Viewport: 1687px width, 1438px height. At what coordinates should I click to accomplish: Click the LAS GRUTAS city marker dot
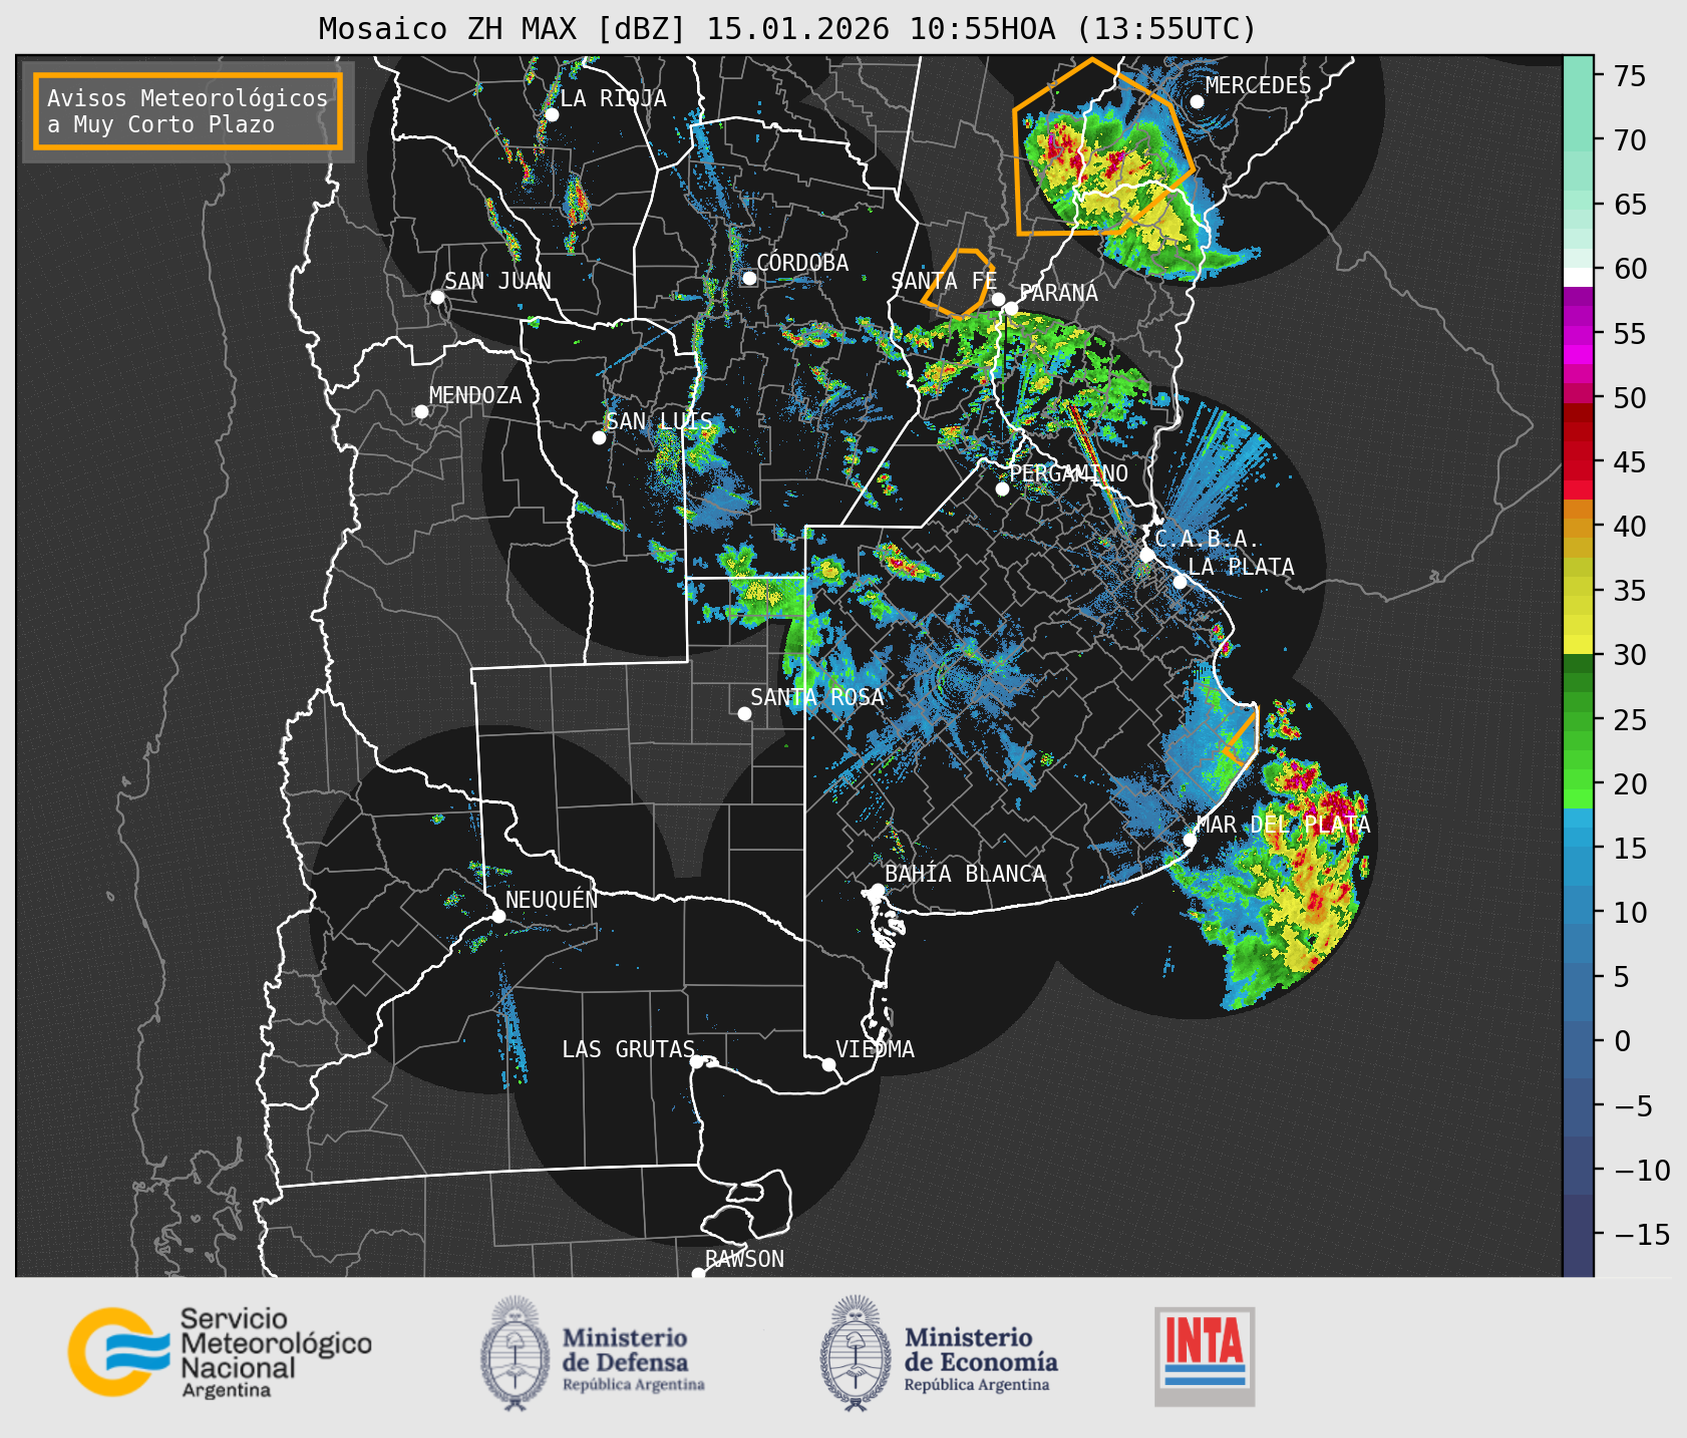point(696,1061)
